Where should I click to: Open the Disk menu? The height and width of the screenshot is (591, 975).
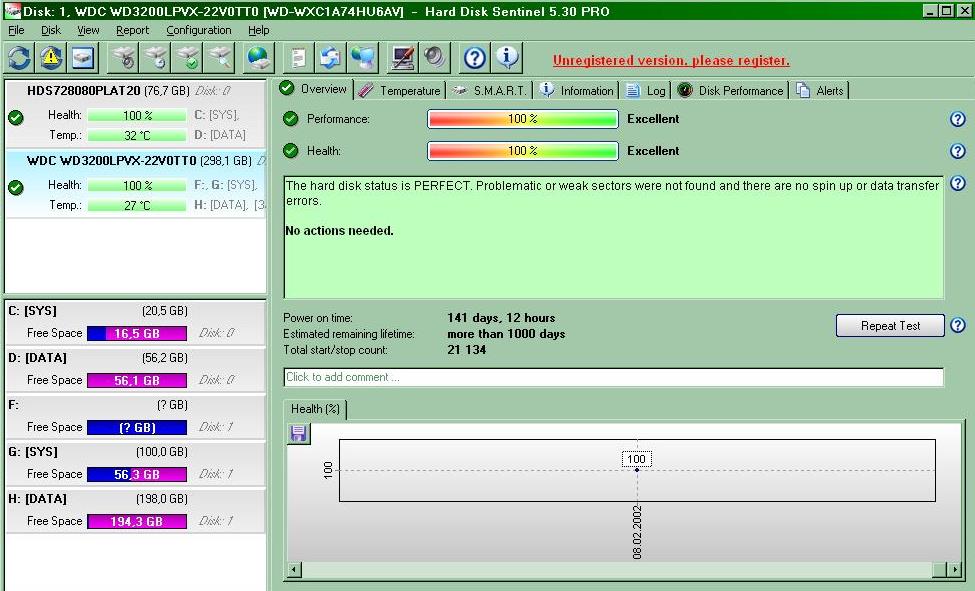51,30
